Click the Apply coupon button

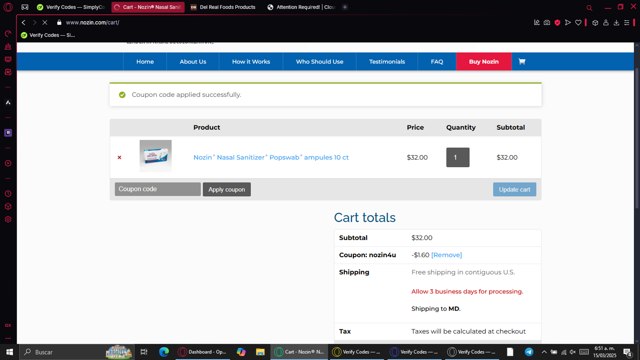pyautogui.click(x=227, y=189)
